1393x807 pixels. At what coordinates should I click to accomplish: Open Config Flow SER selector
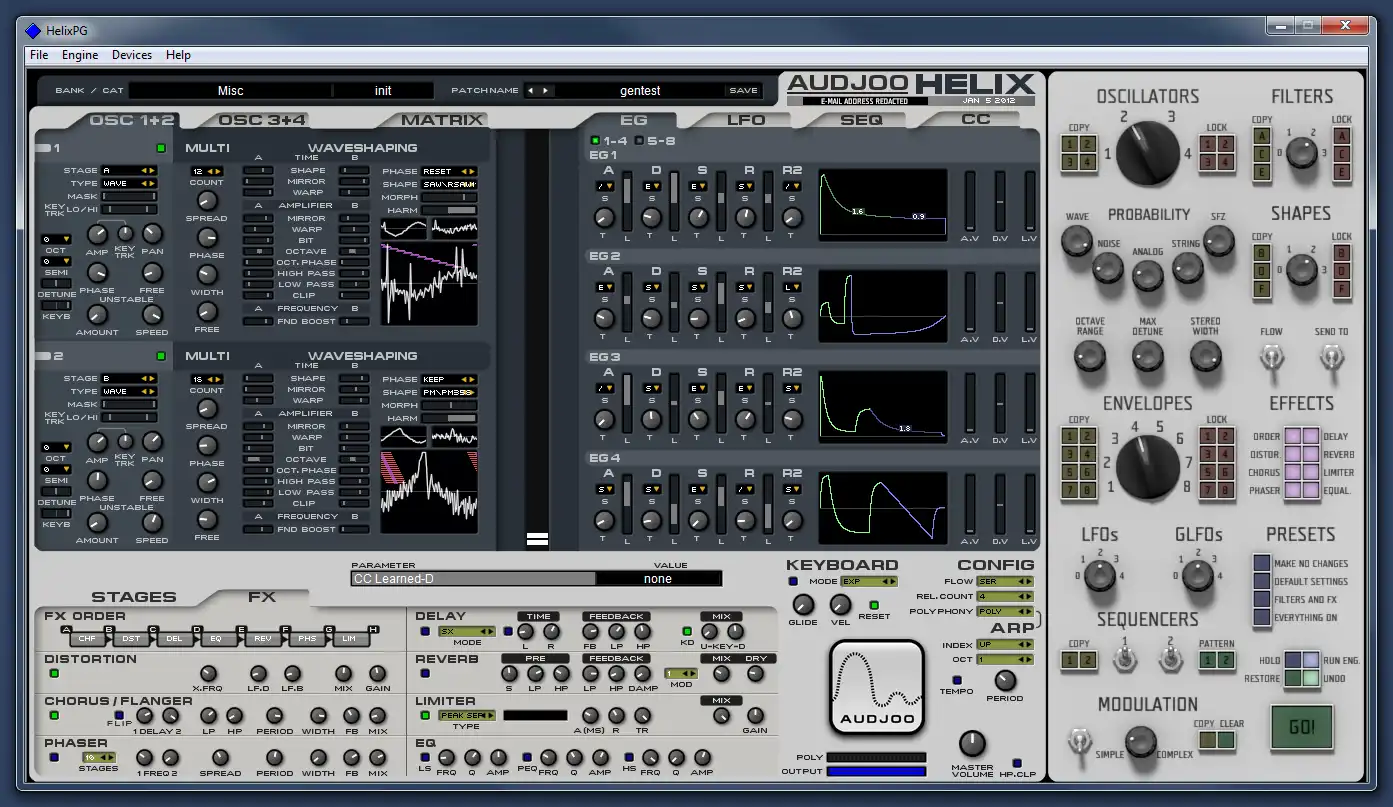click(1005, 581)
